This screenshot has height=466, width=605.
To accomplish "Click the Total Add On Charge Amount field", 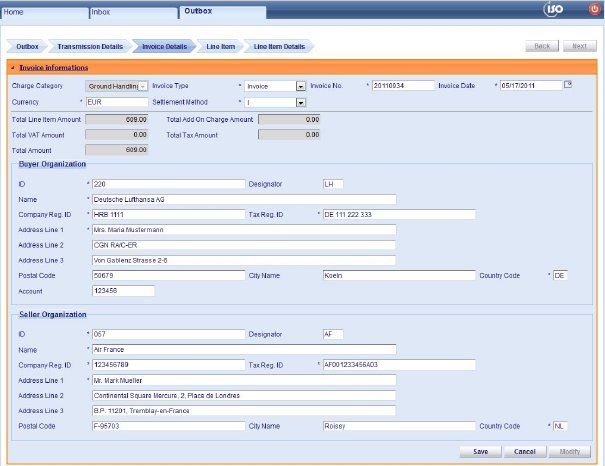I will pyautogui.click(x=289, y=120).
